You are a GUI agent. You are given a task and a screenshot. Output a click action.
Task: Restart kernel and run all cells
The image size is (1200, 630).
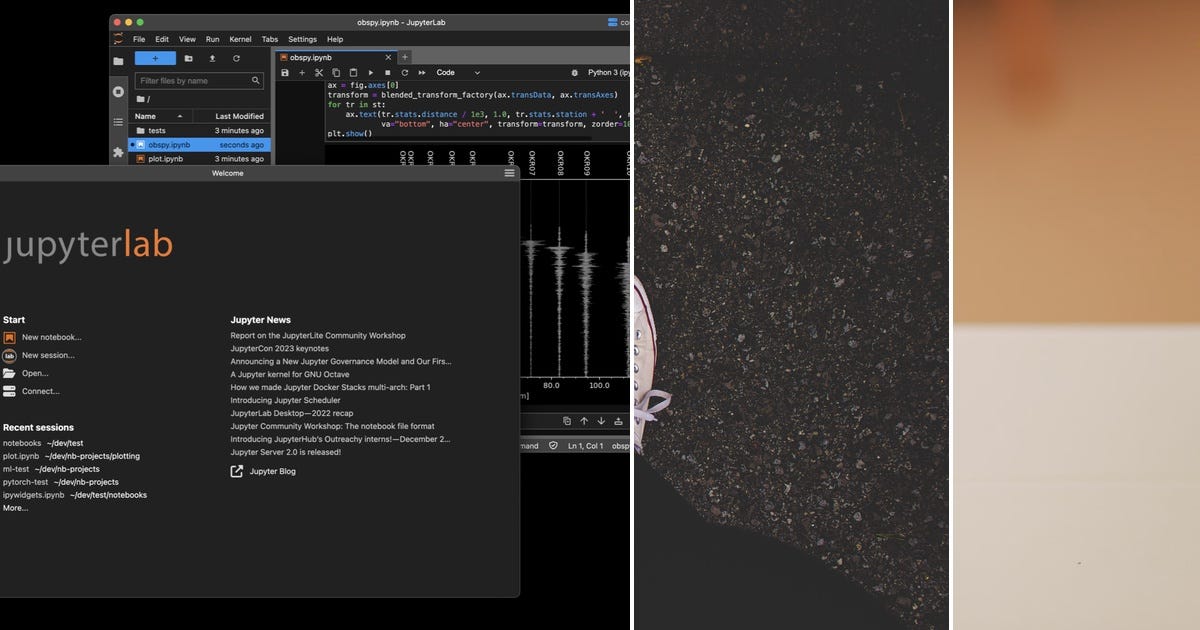421,73
